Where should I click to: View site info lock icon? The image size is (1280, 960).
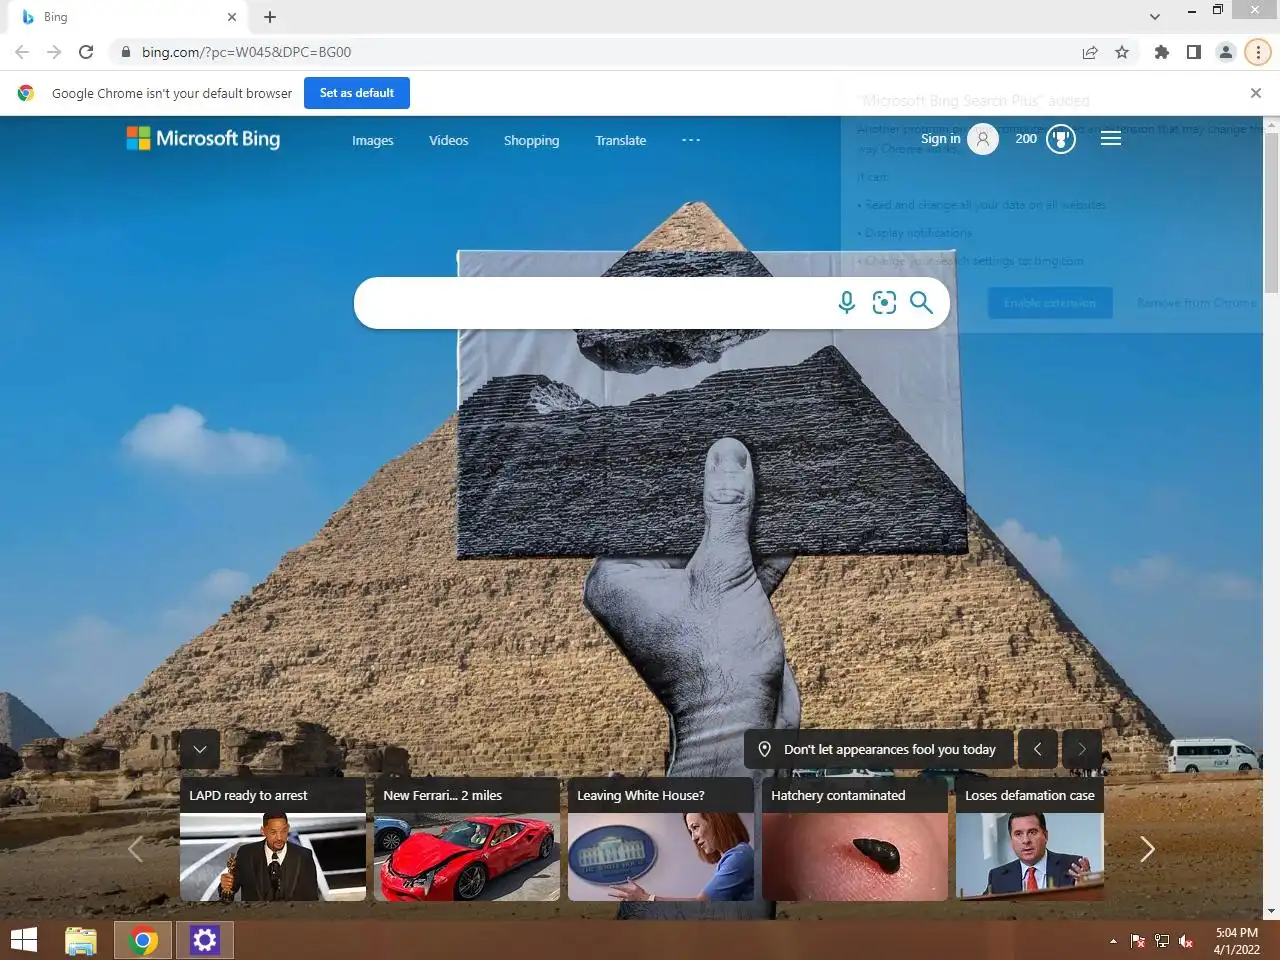point(125,52)
